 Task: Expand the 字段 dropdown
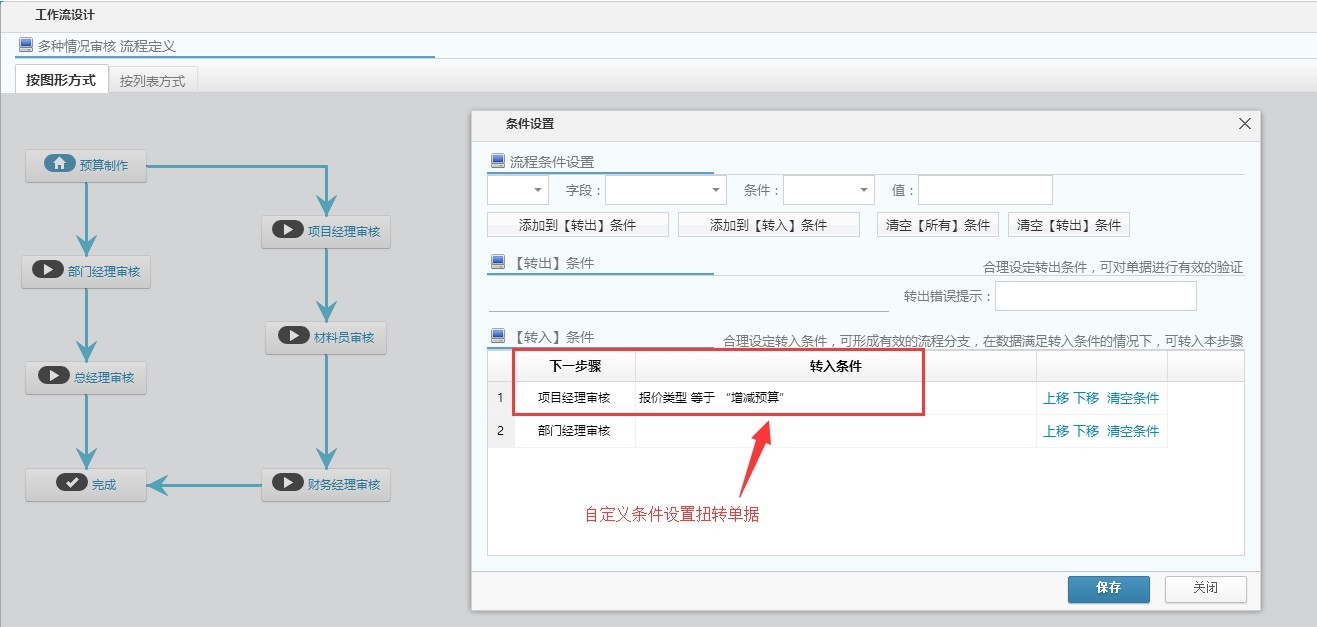pyautogui.click(x=666, y=190)
